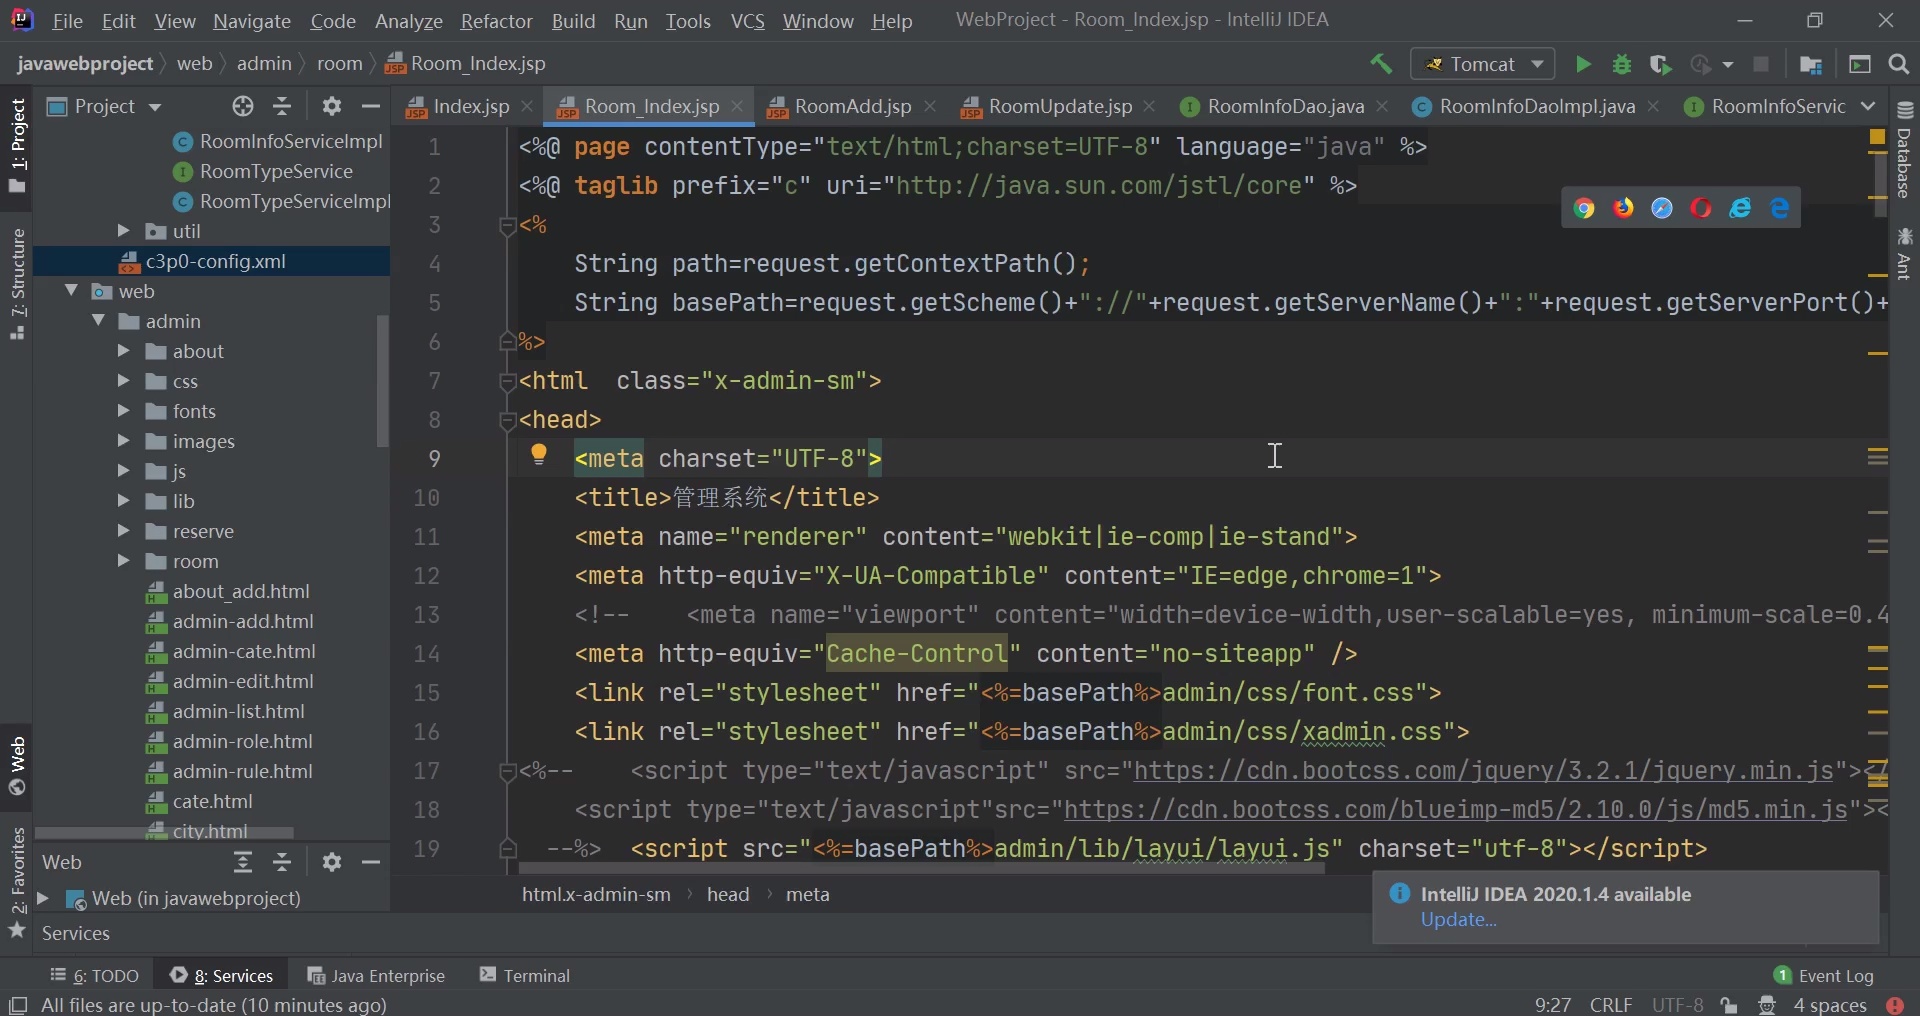Open the Refactor menu
Viewport: 1920px width, 1016px height.
pos(496,21)
